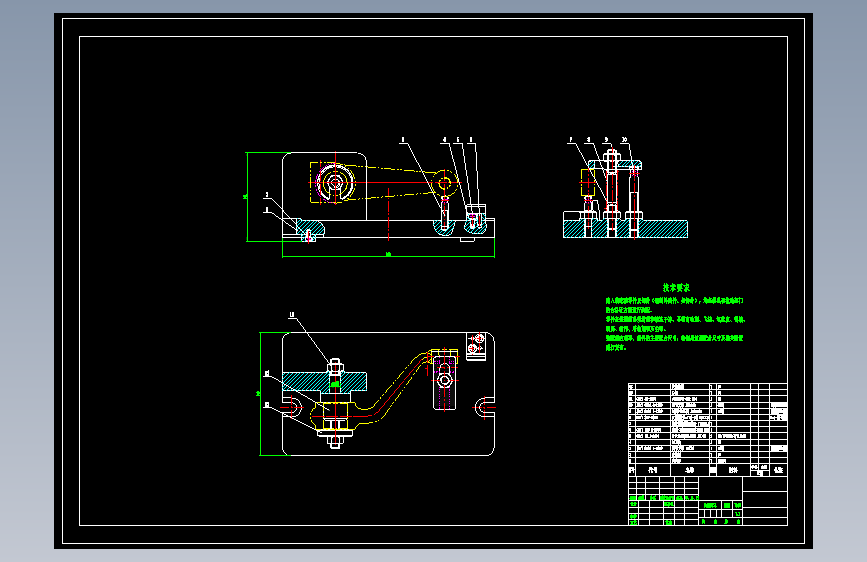Select the vertical height dimension left of front view
The height and width of the screenshot is (562, 867).
(246, 196)
